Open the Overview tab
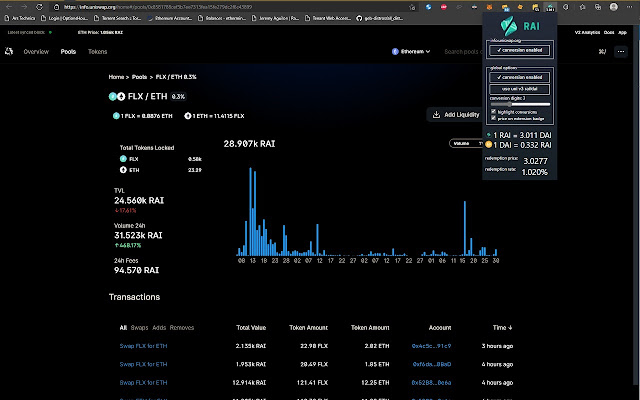The width and height of the screenshot is (640, 400). (x=36, y=51)
